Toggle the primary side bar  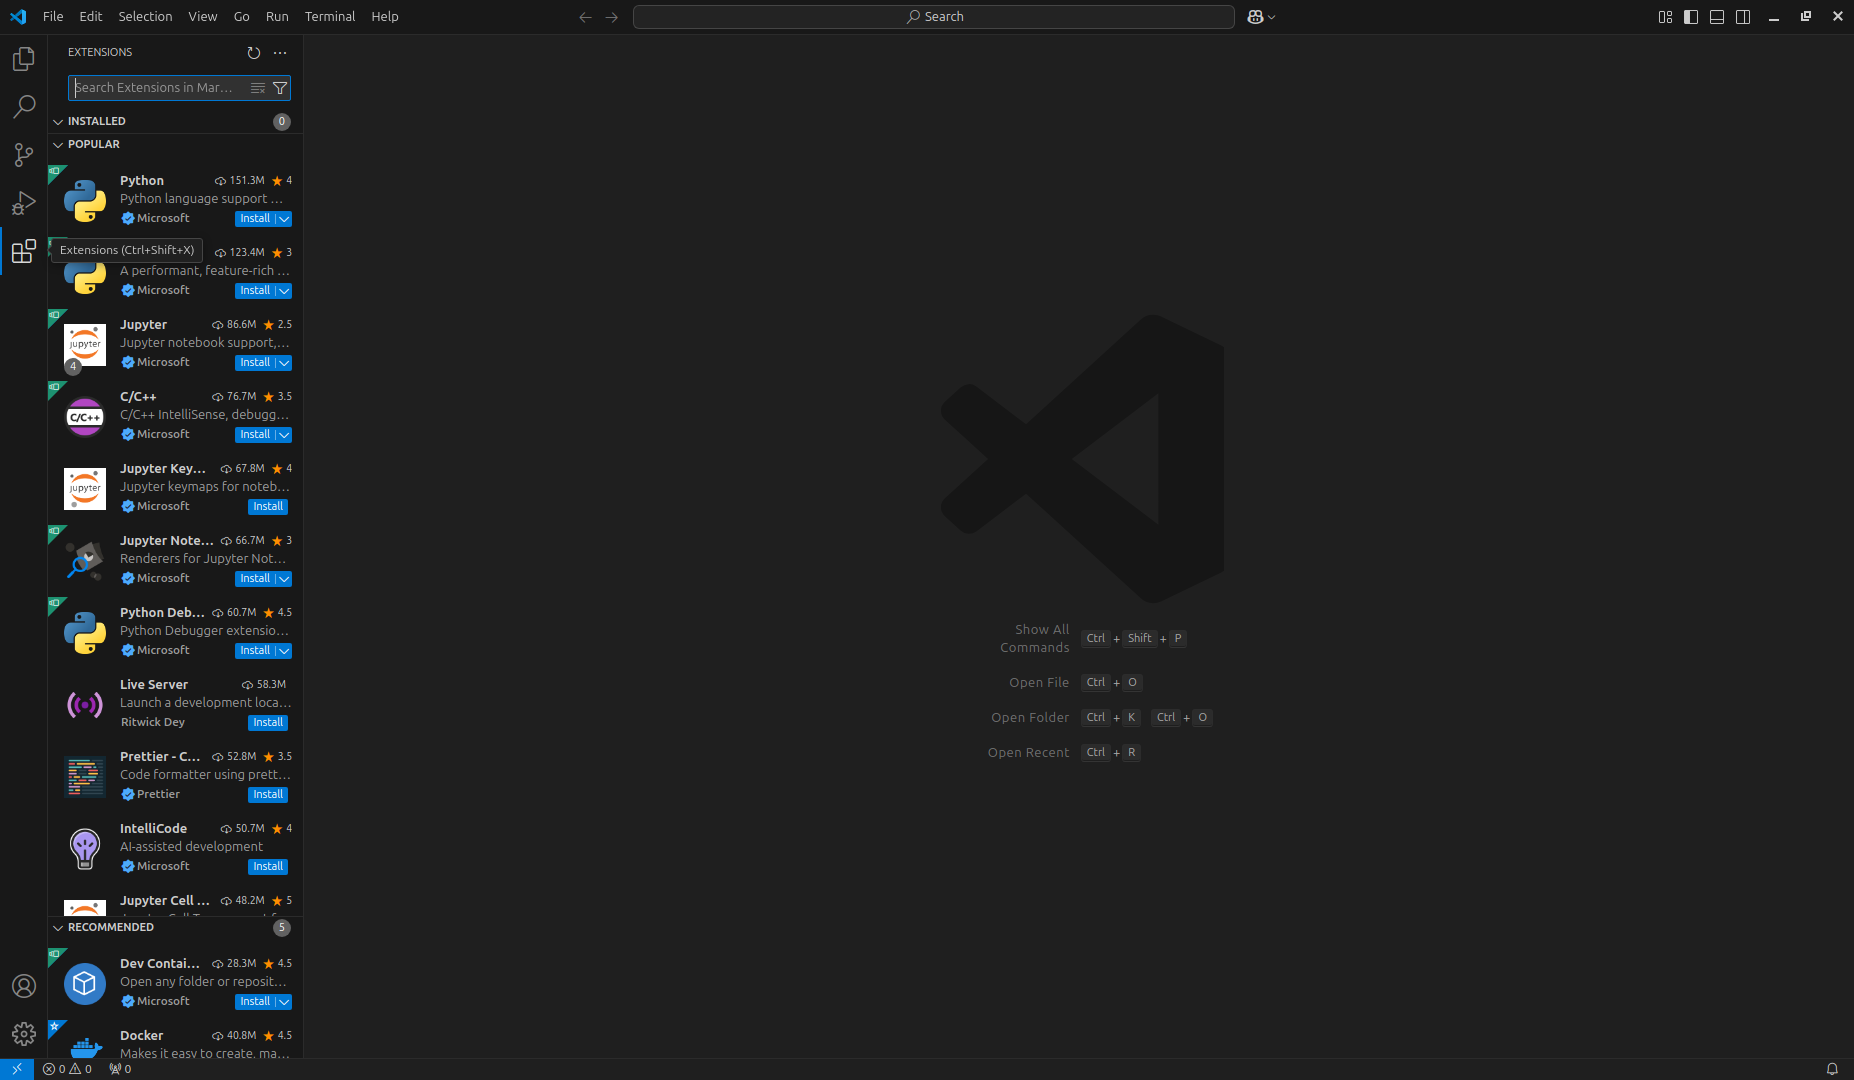(x=1691, y=17)
